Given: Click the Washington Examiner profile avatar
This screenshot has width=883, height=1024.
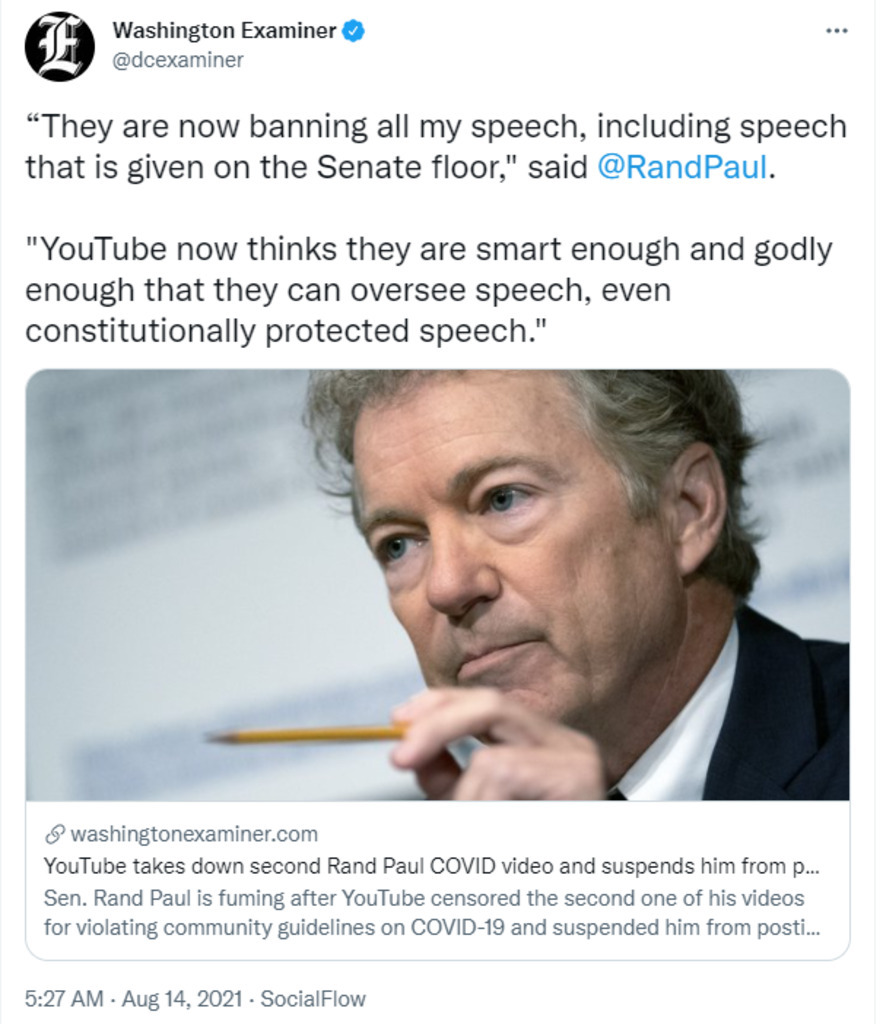Looking at the screenshot, I should click(x=59, y=46).
